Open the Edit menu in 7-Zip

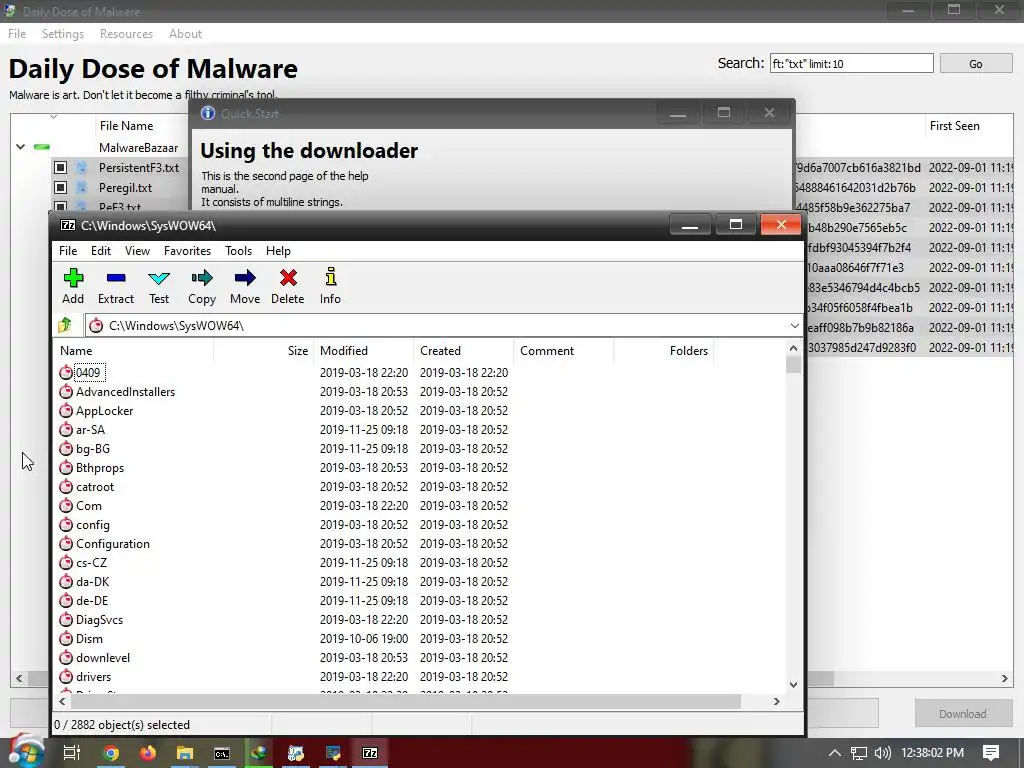point(101,251)
